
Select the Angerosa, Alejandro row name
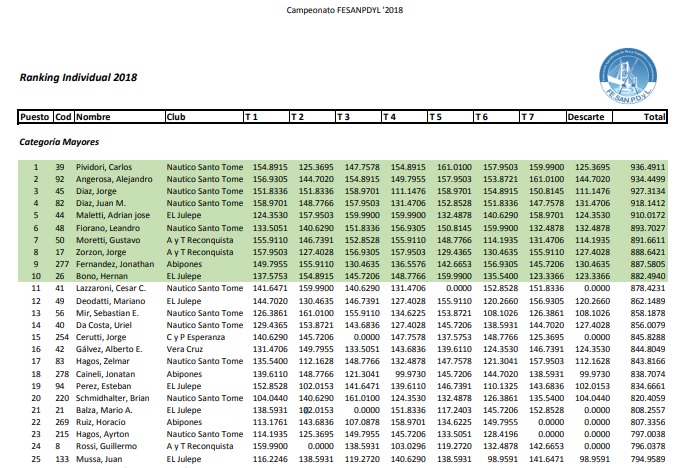click(x=115, y=179)
